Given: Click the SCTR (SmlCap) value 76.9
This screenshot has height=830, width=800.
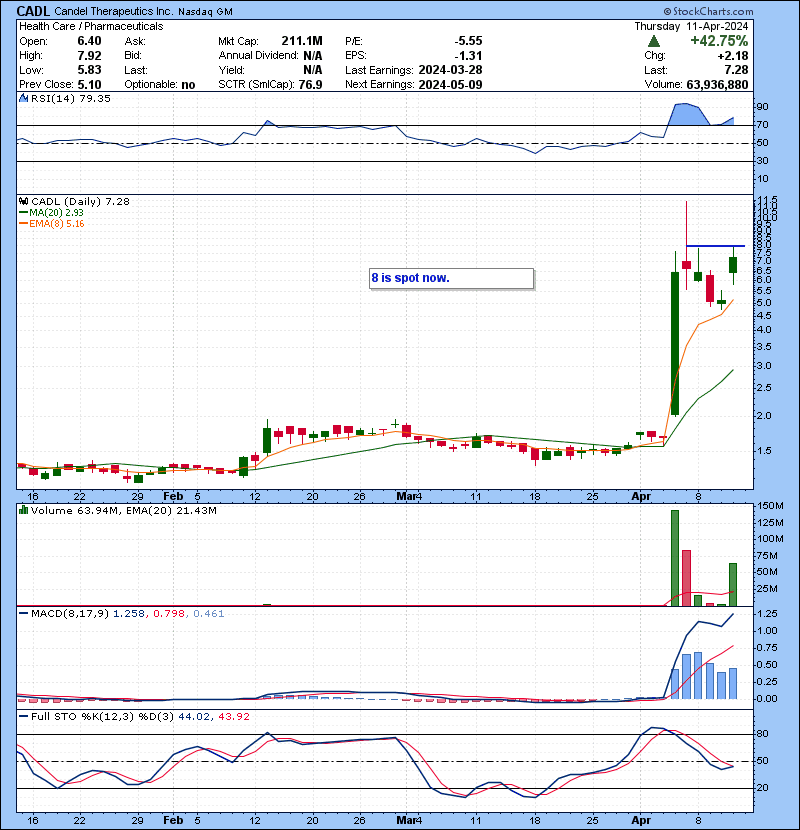Looking at the screenshot, I should [x=310, y=85].
